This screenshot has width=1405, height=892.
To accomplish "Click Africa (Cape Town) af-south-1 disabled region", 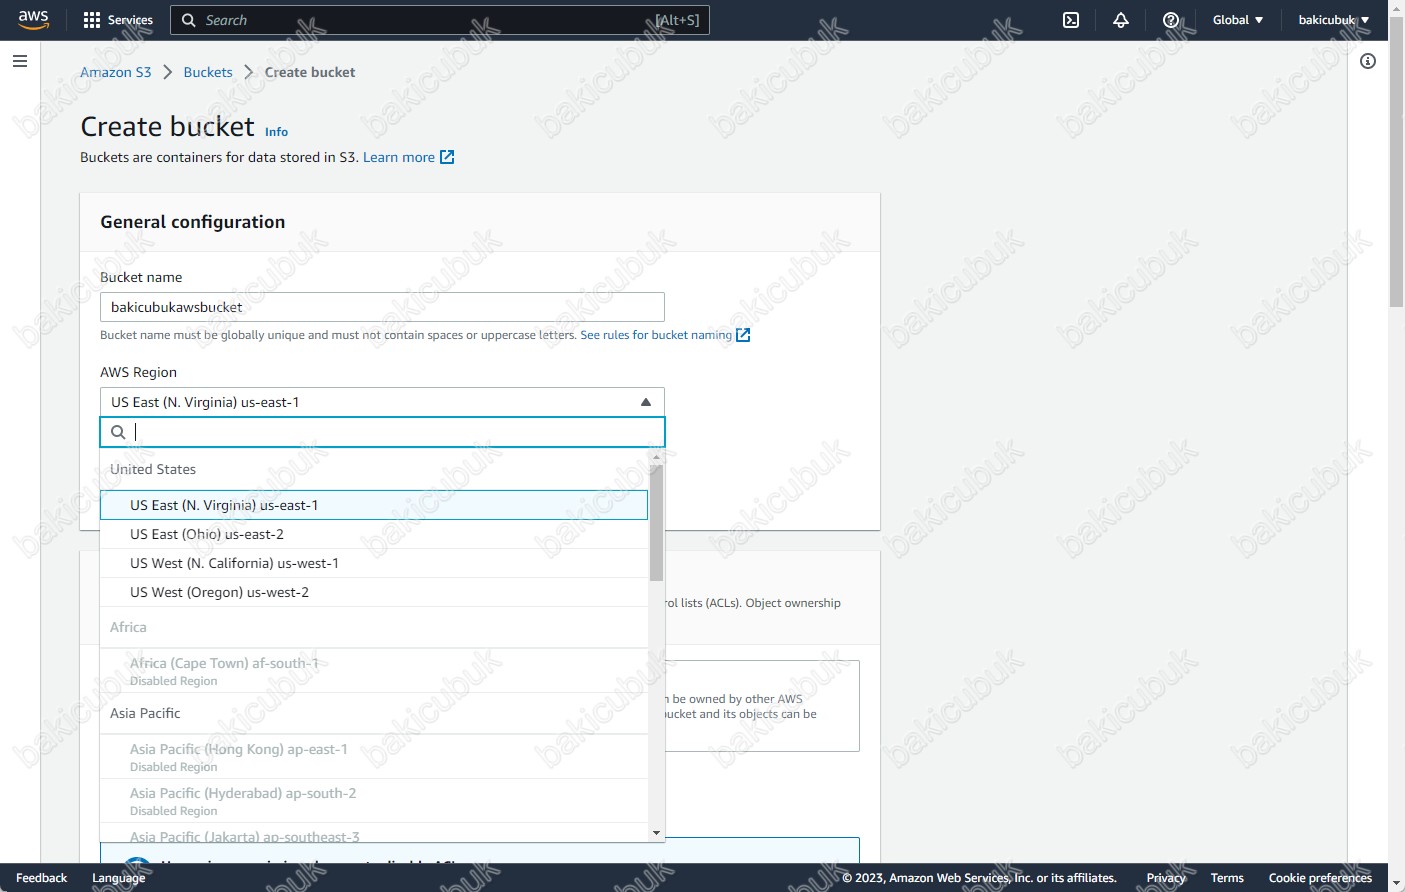I will coord(374,671).
